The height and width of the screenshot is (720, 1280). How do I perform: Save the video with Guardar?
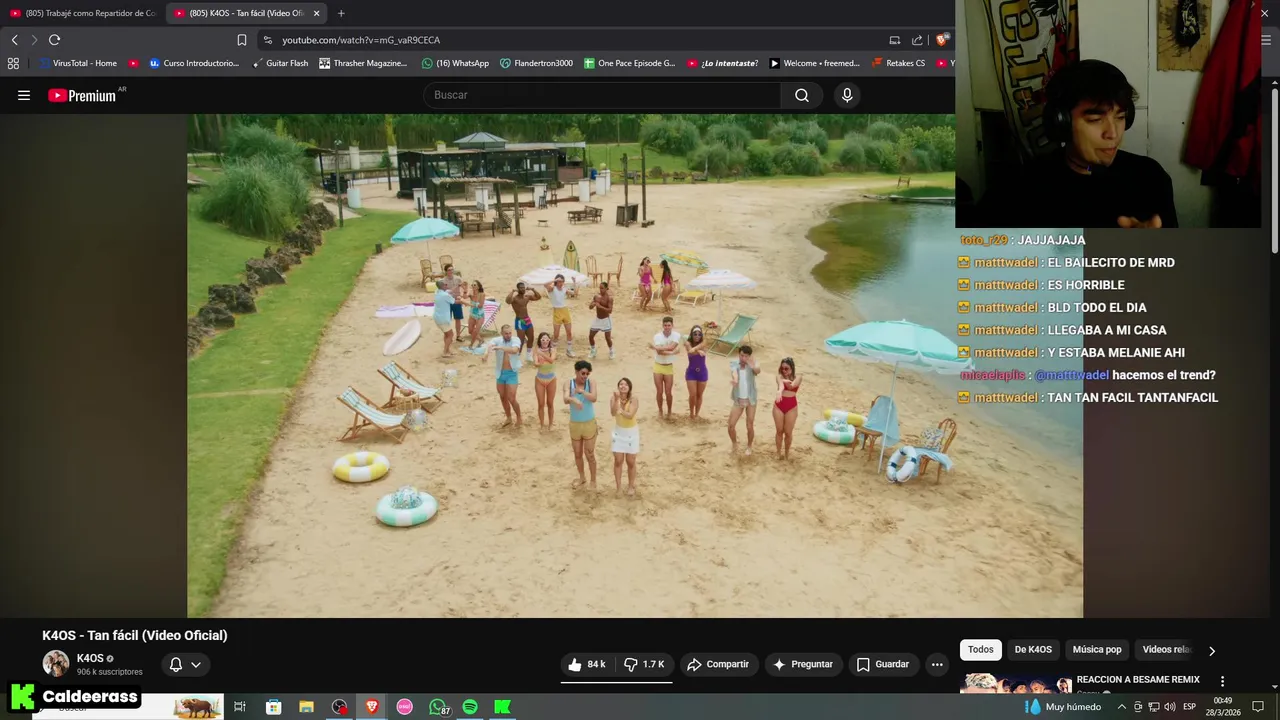coord(884,664)
